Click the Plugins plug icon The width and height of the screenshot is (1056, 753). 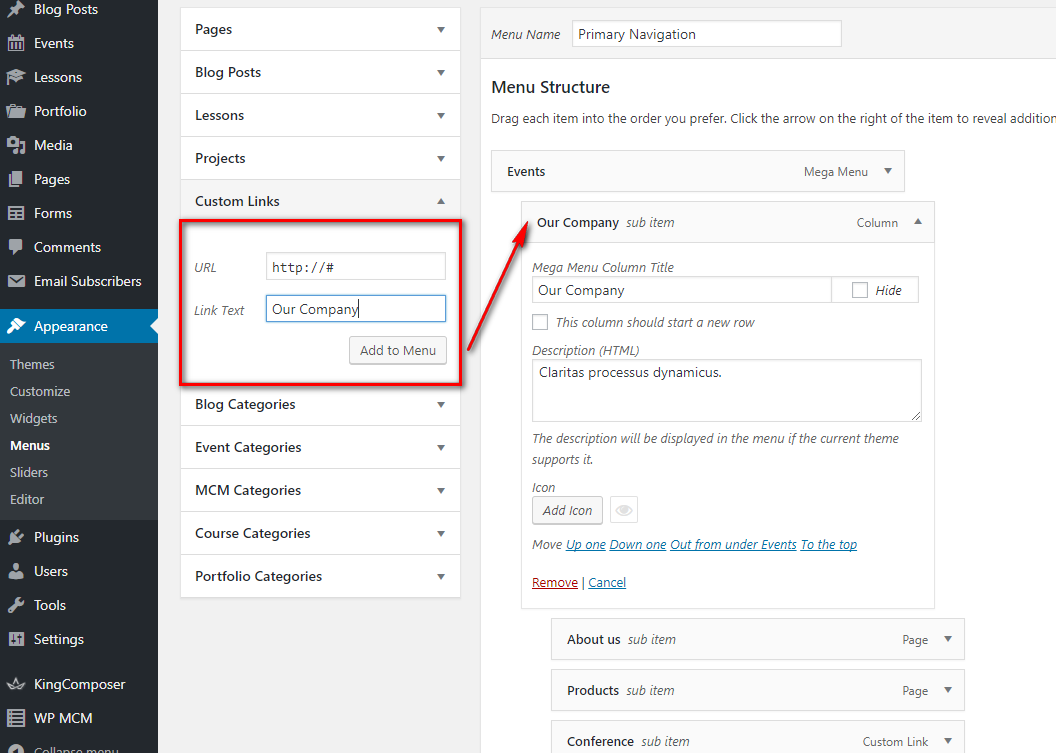point(16,537)
